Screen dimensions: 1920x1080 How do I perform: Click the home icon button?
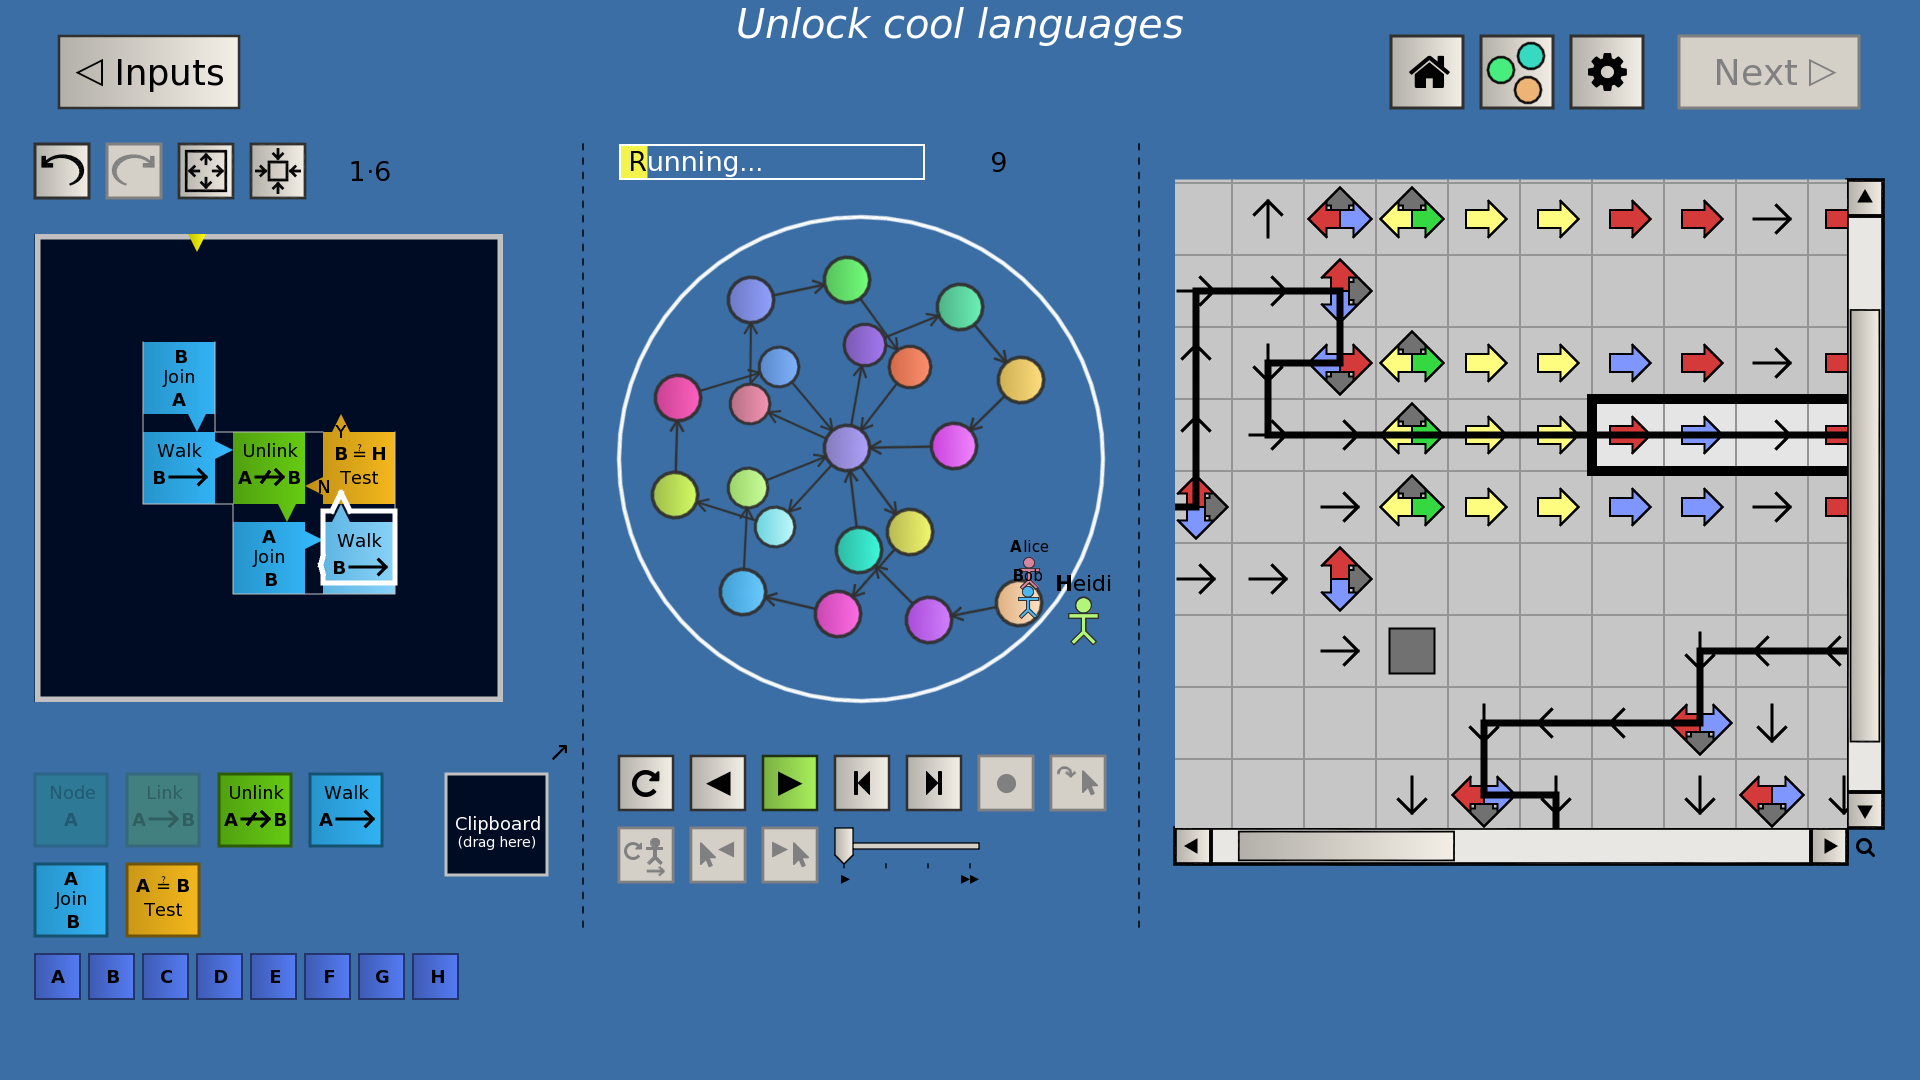pos(1427,72)
